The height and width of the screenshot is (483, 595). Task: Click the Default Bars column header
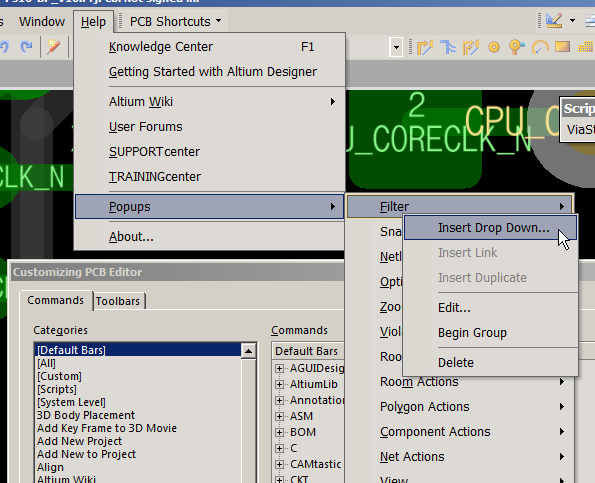(x=308, y=351)
